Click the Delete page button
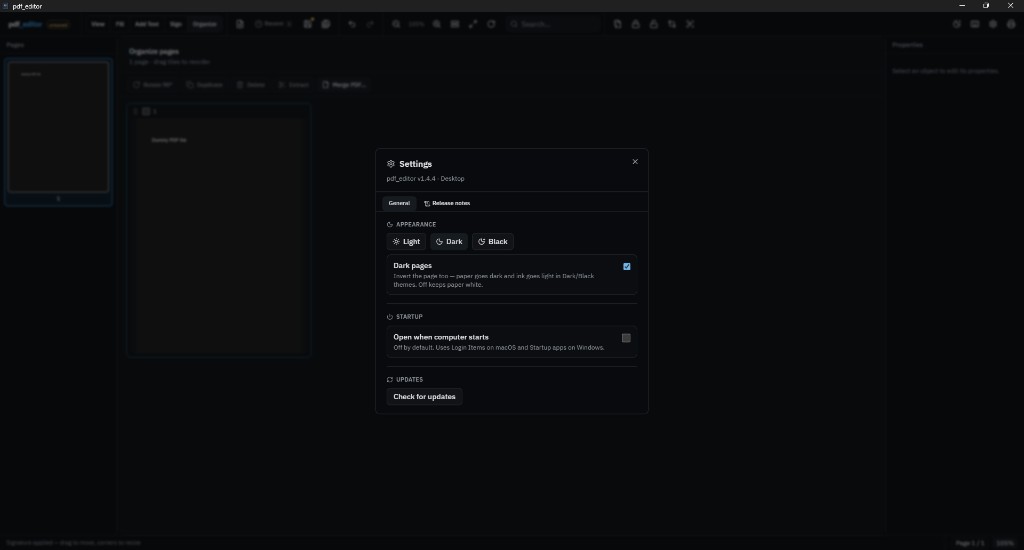The width and height of the screenshot is (1024, 550). pos(251,85)
